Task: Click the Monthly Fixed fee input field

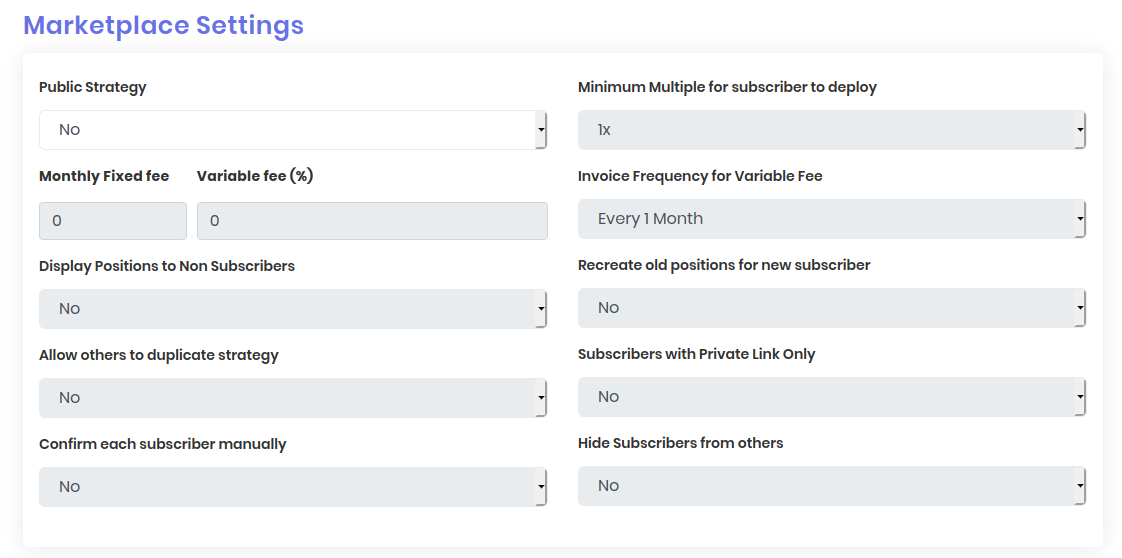Action: coord(113,221)
